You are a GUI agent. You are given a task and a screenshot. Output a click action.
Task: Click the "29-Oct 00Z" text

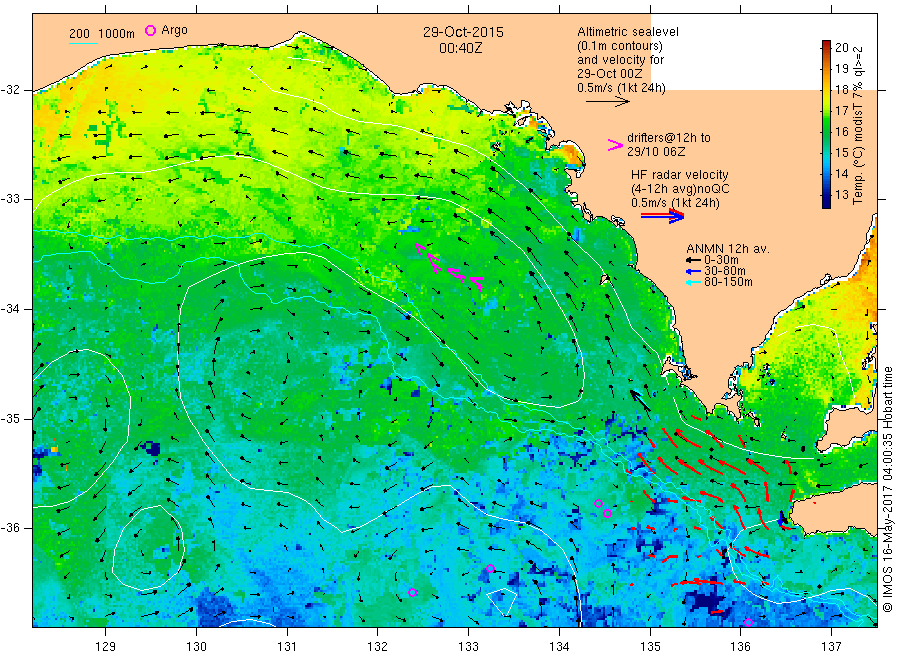610,73
